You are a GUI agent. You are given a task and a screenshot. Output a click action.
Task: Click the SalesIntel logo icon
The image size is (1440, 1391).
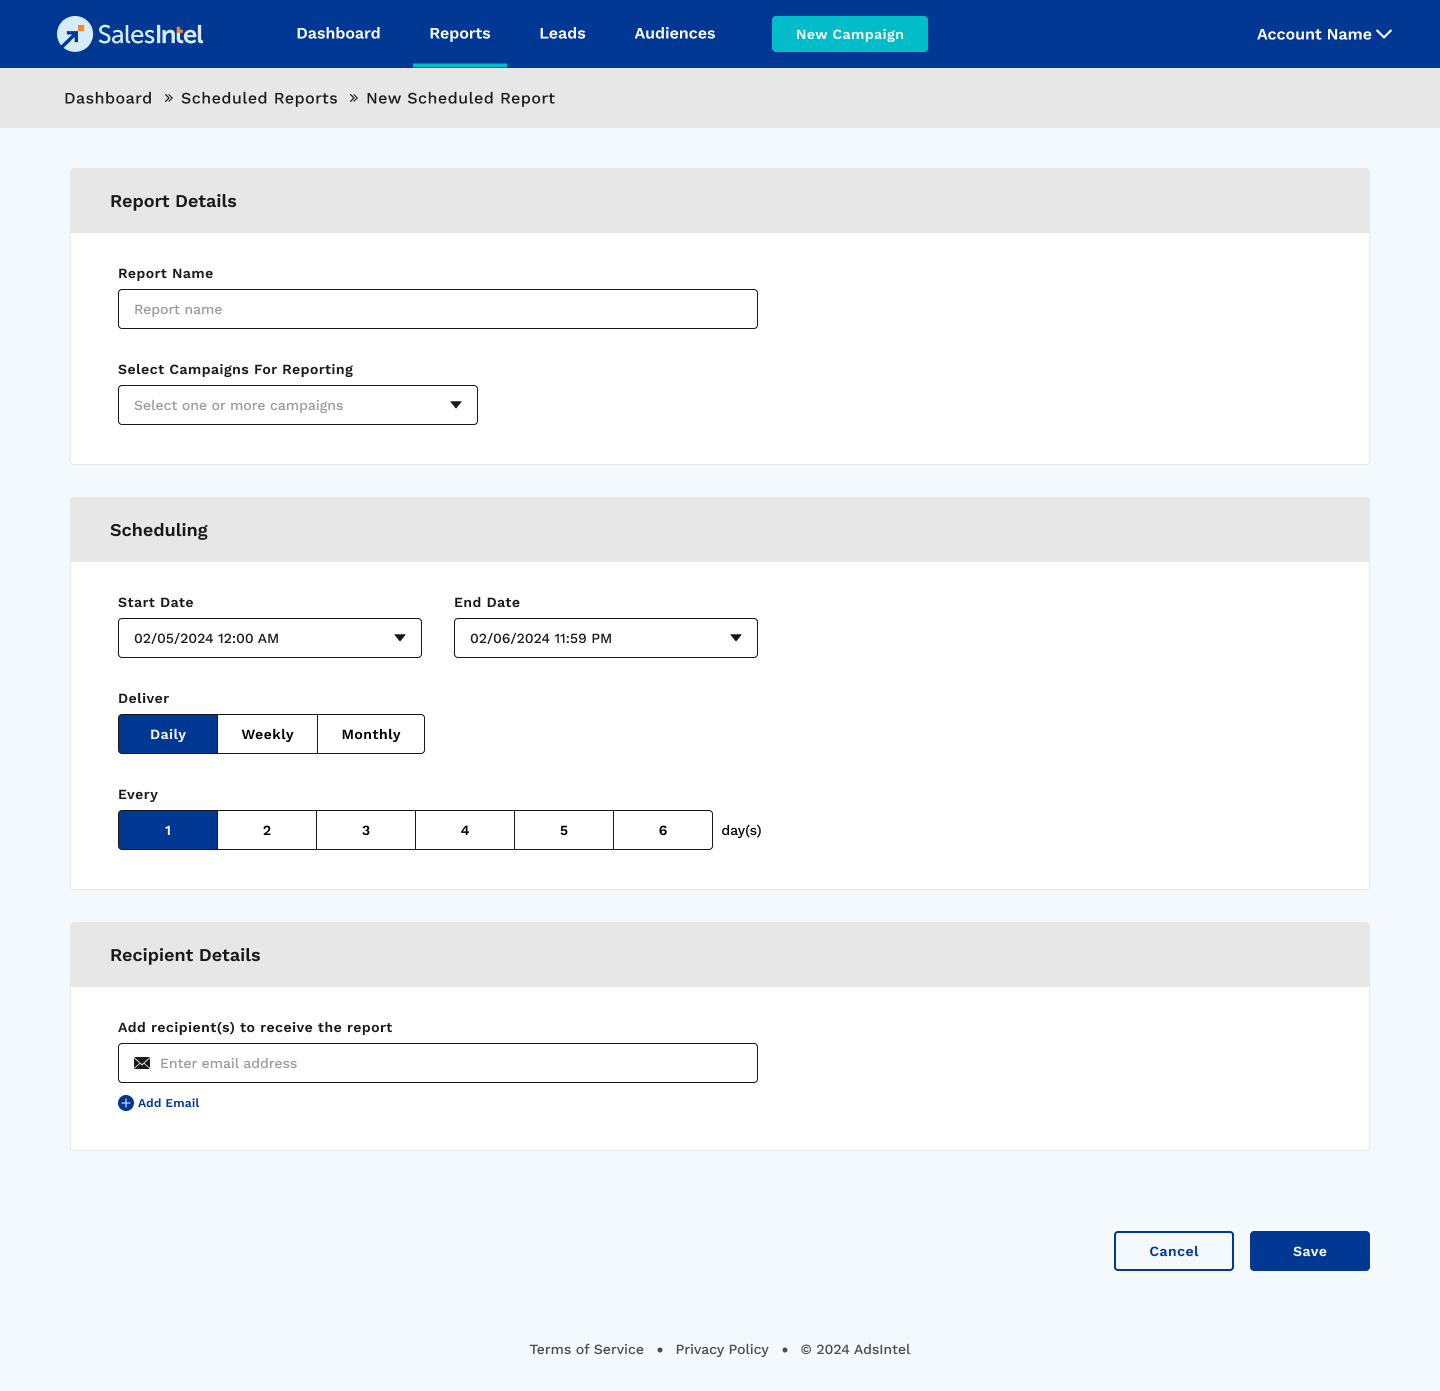pos(75,34)
